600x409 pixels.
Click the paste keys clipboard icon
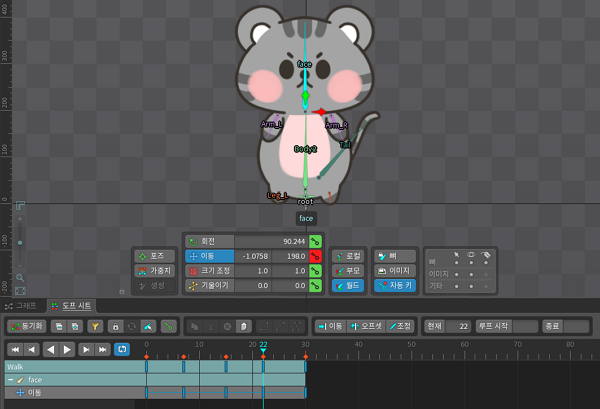click(244, 326)
